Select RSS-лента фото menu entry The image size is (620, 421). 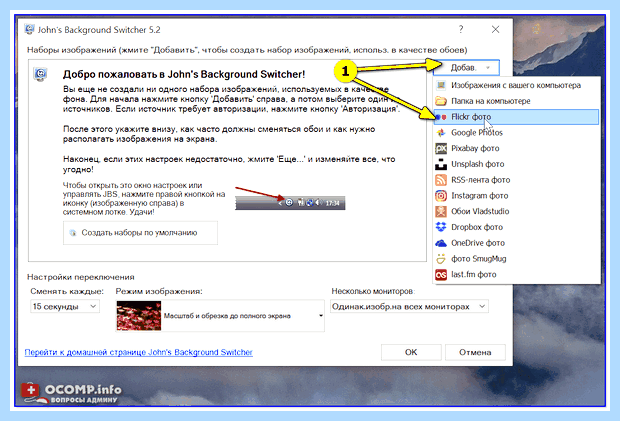(x=516, y=180)
